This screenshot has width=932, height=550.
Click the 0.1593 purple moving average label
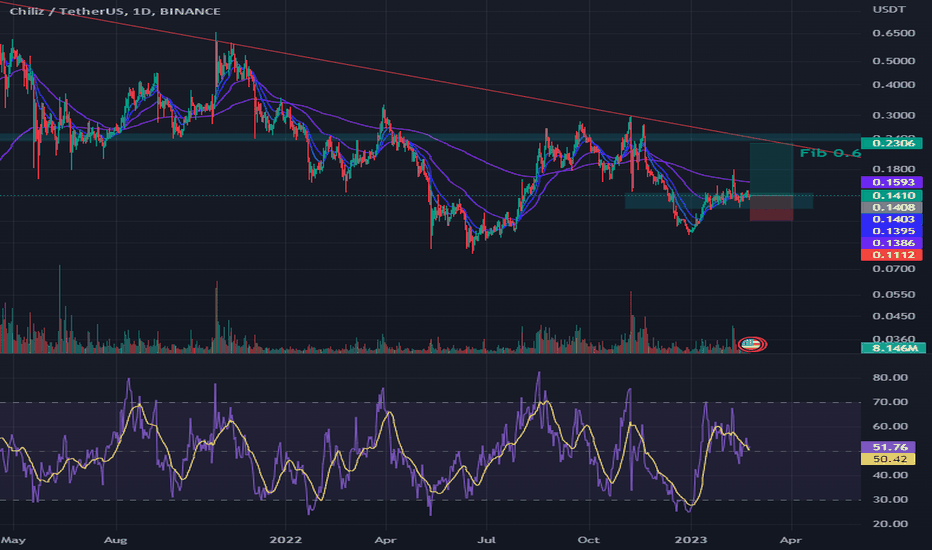click(x=892, y=183)
